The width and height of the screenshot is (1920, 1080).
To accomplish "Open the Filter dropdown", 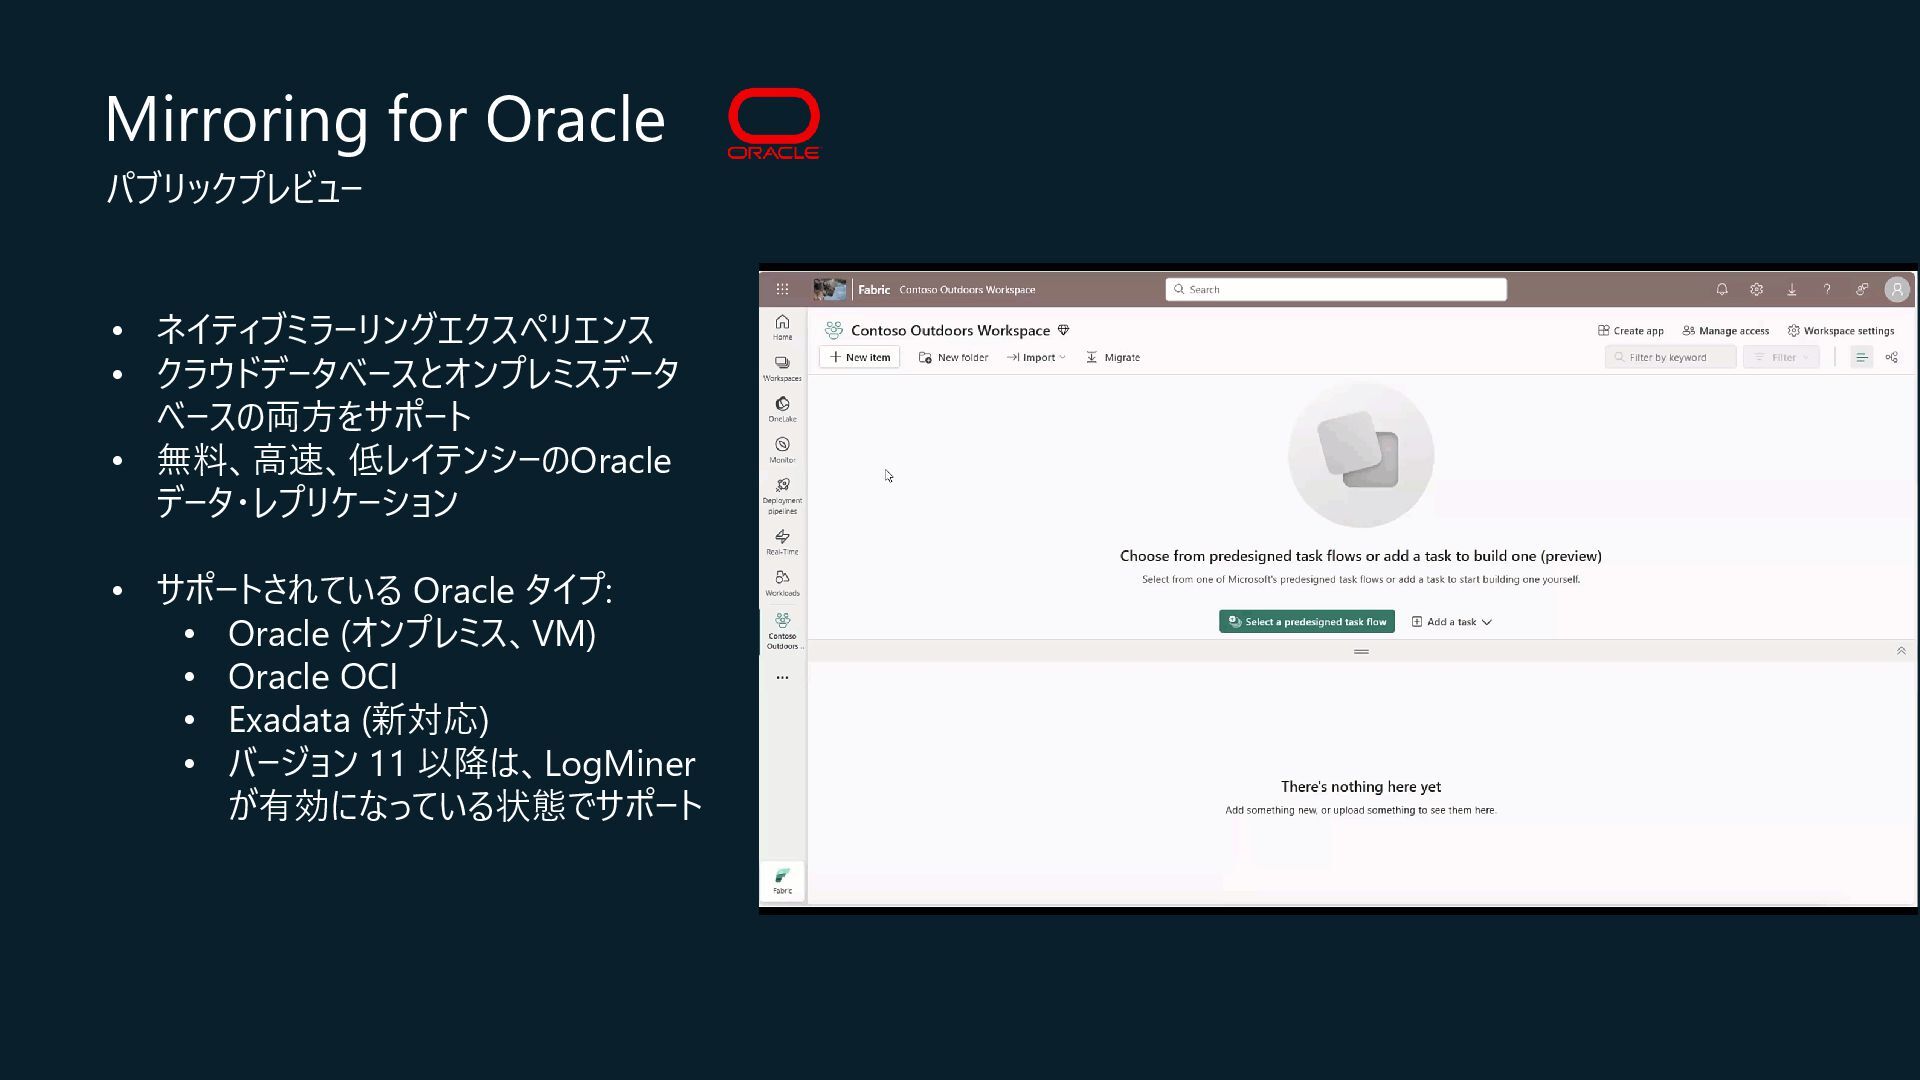I will [x=1782, y=357].
